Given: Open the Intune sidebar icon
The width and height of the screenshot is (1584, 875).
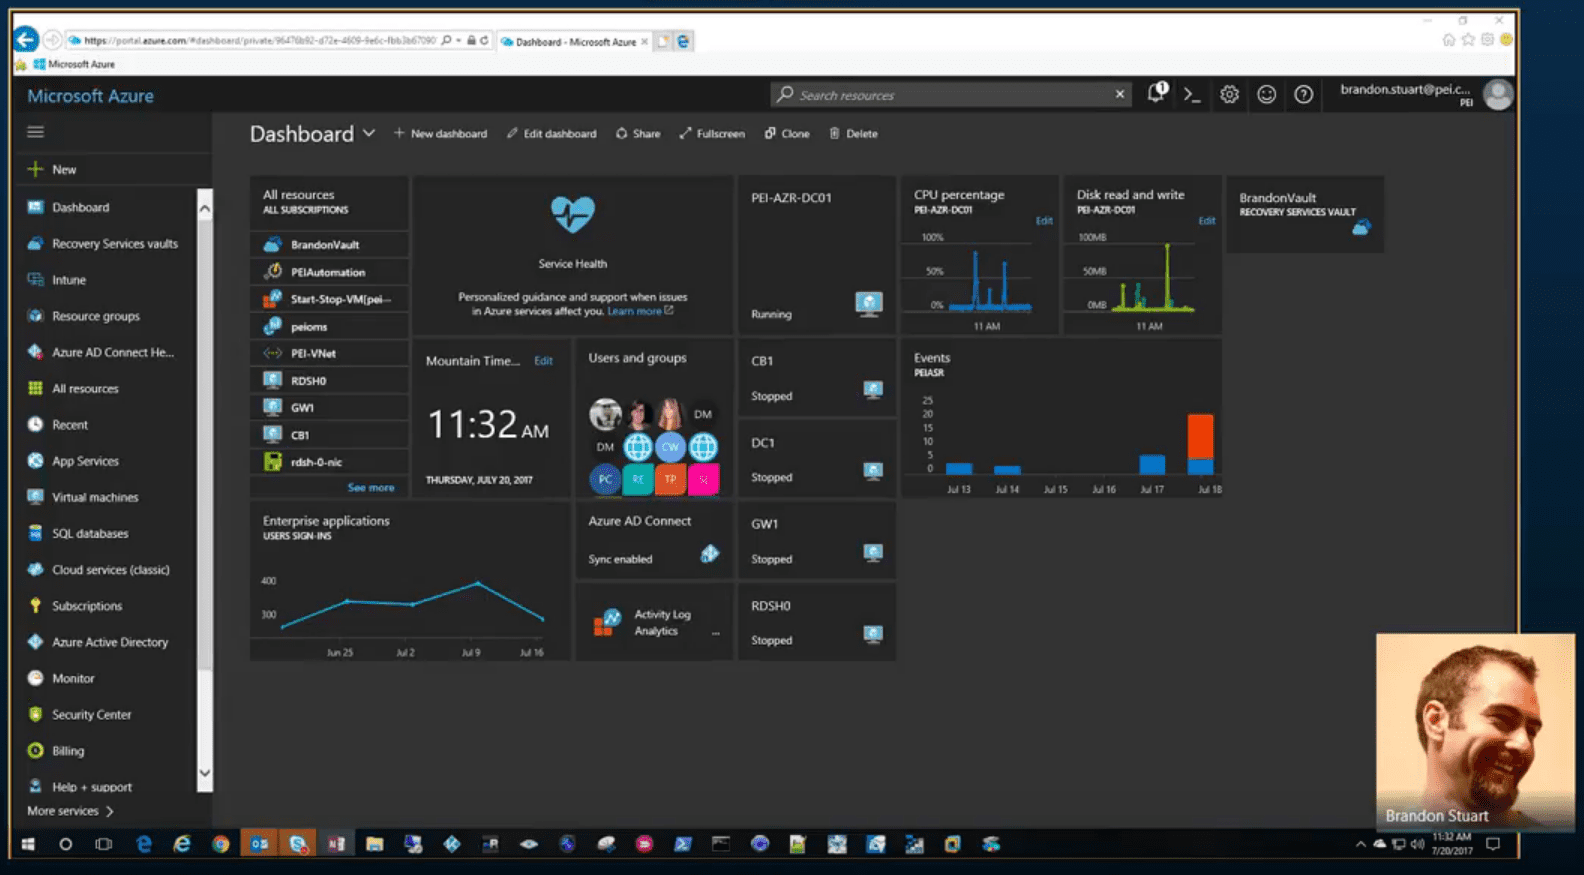Looking at the screenshot, I should (x=35, y=280).
